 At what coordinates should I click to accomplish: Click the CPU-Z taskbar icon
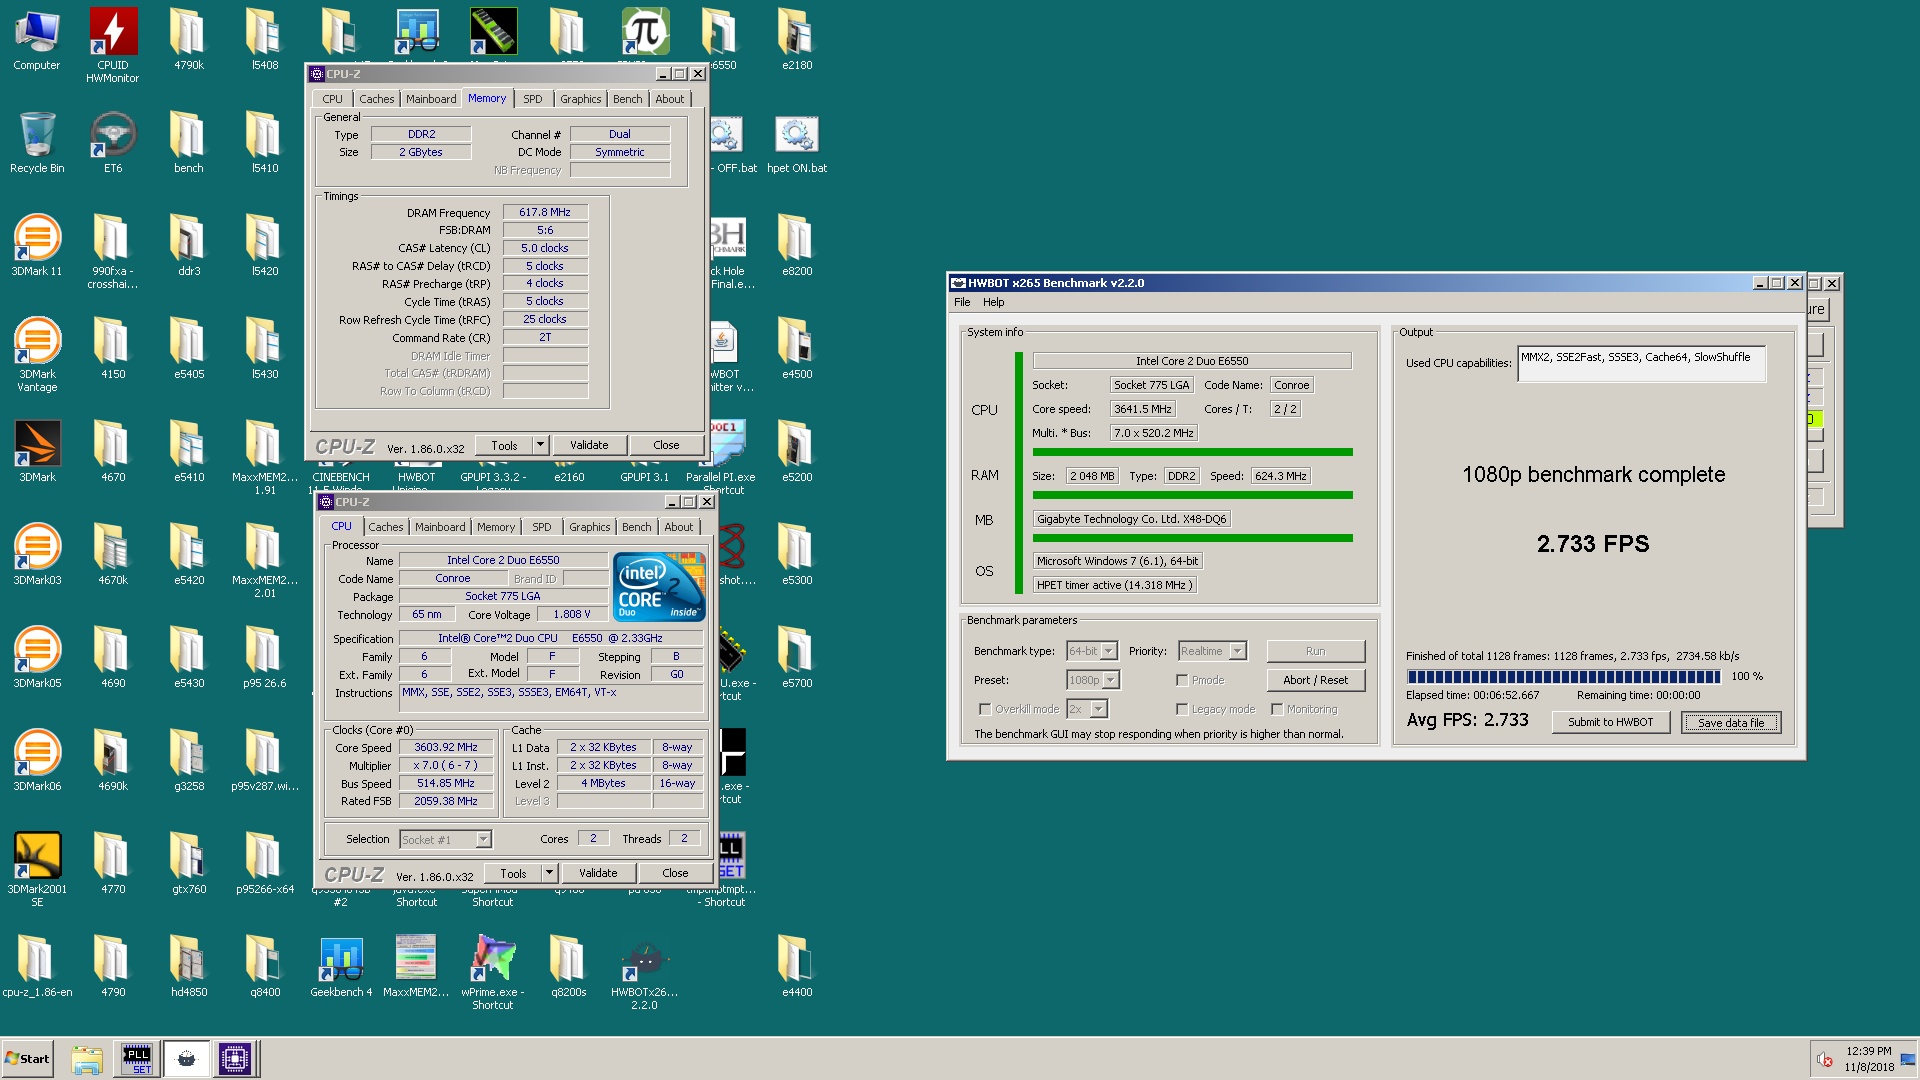(235, 1059)
